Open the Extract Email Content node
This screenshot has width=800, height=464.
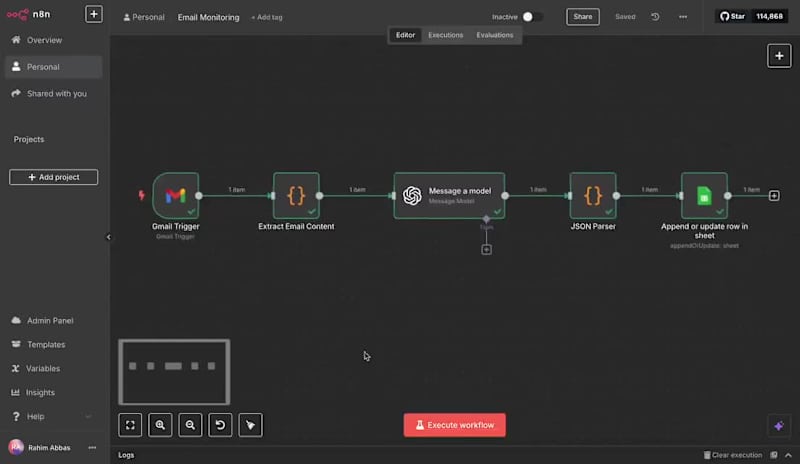coord(296,196)
